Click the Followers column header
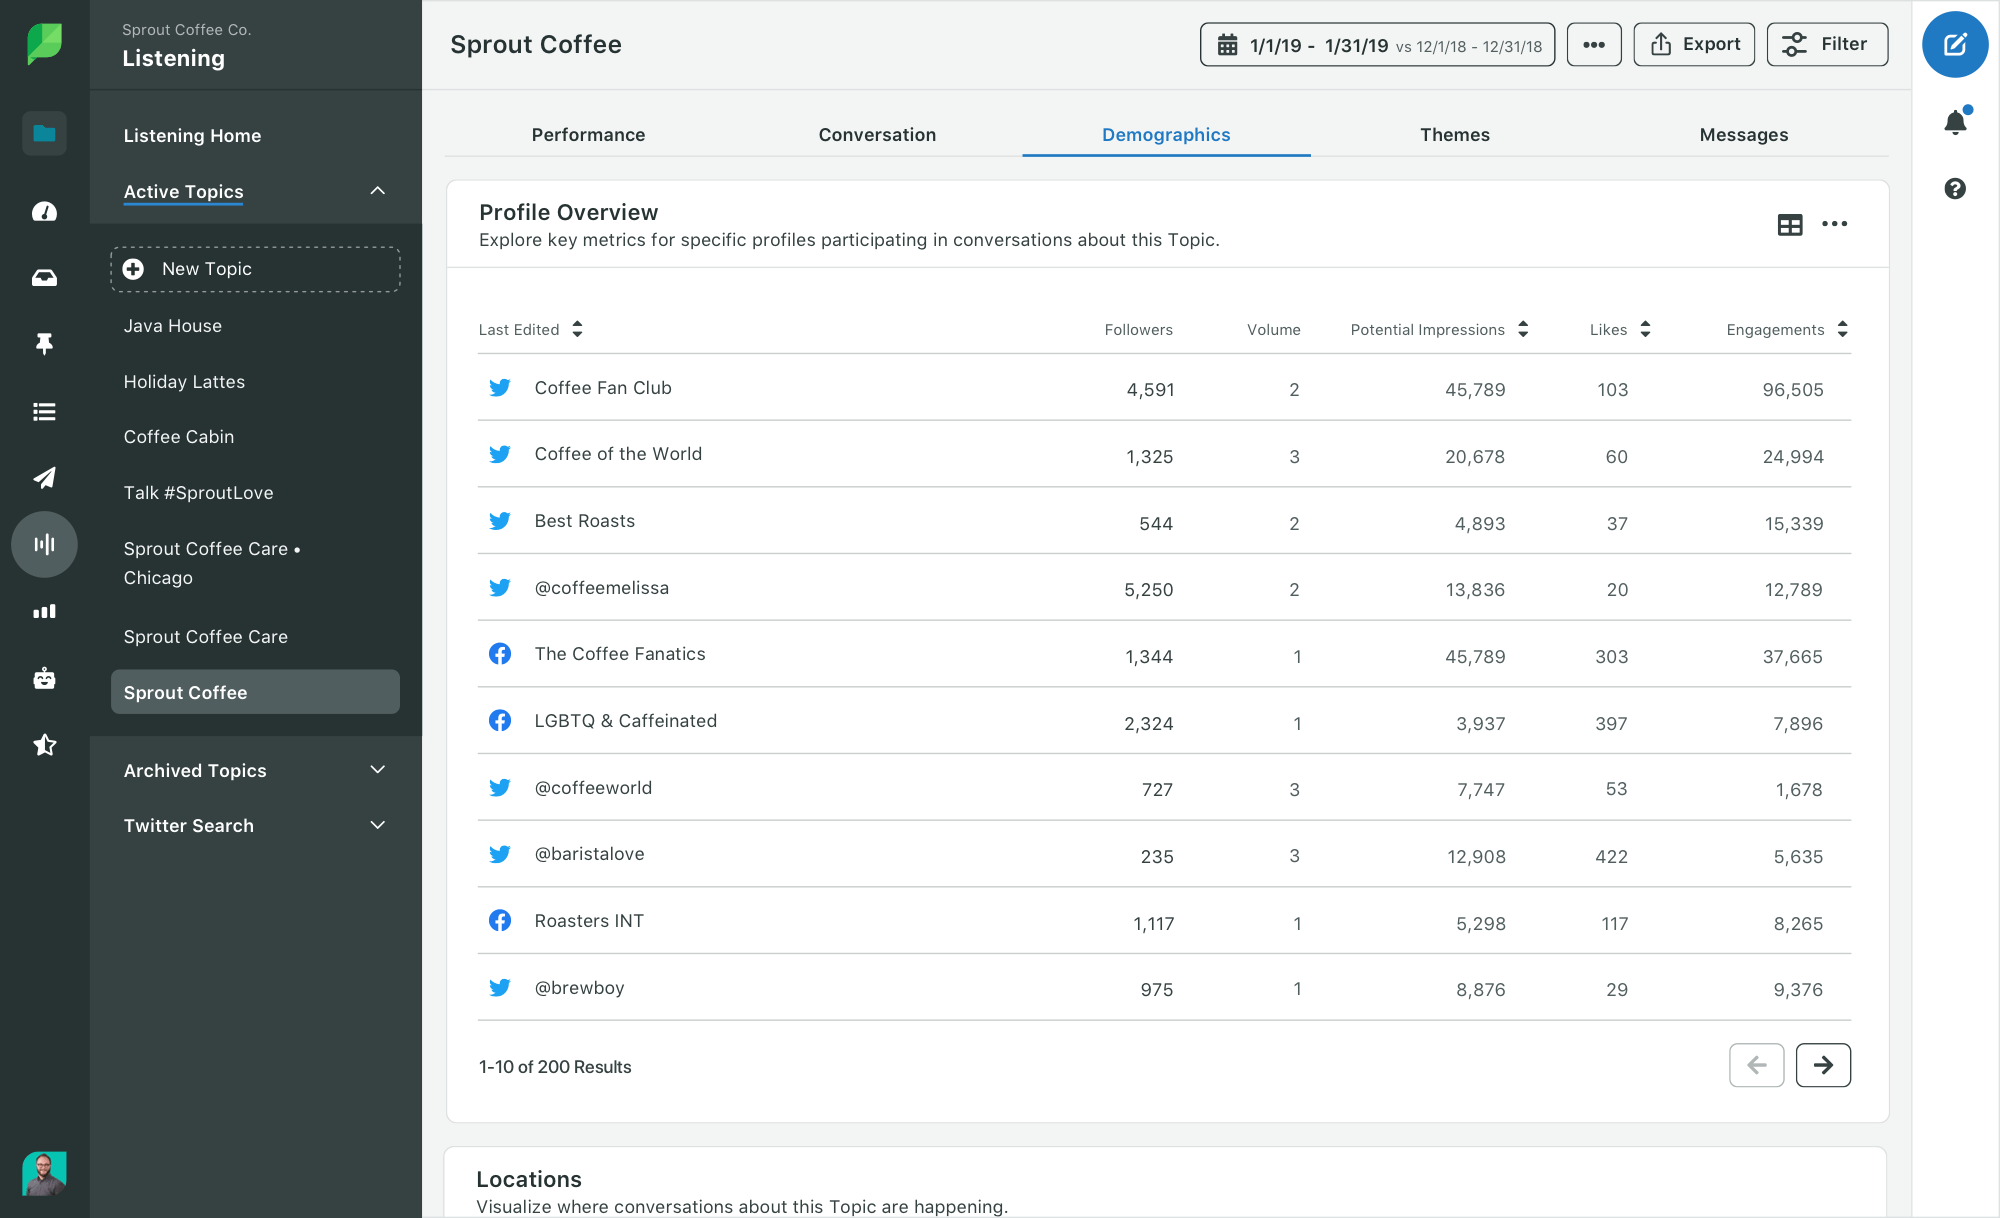2000x1218 pixels. 1138,330
